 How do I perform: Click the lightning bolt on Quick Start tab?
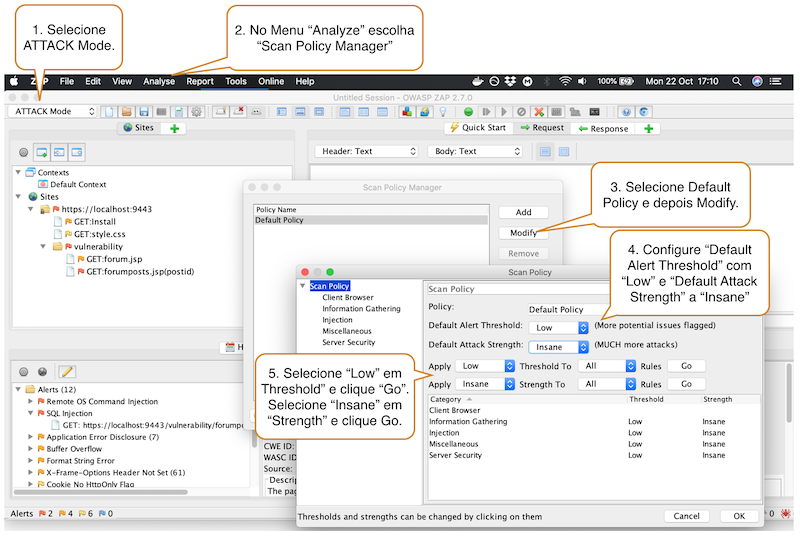pos(455,128)
